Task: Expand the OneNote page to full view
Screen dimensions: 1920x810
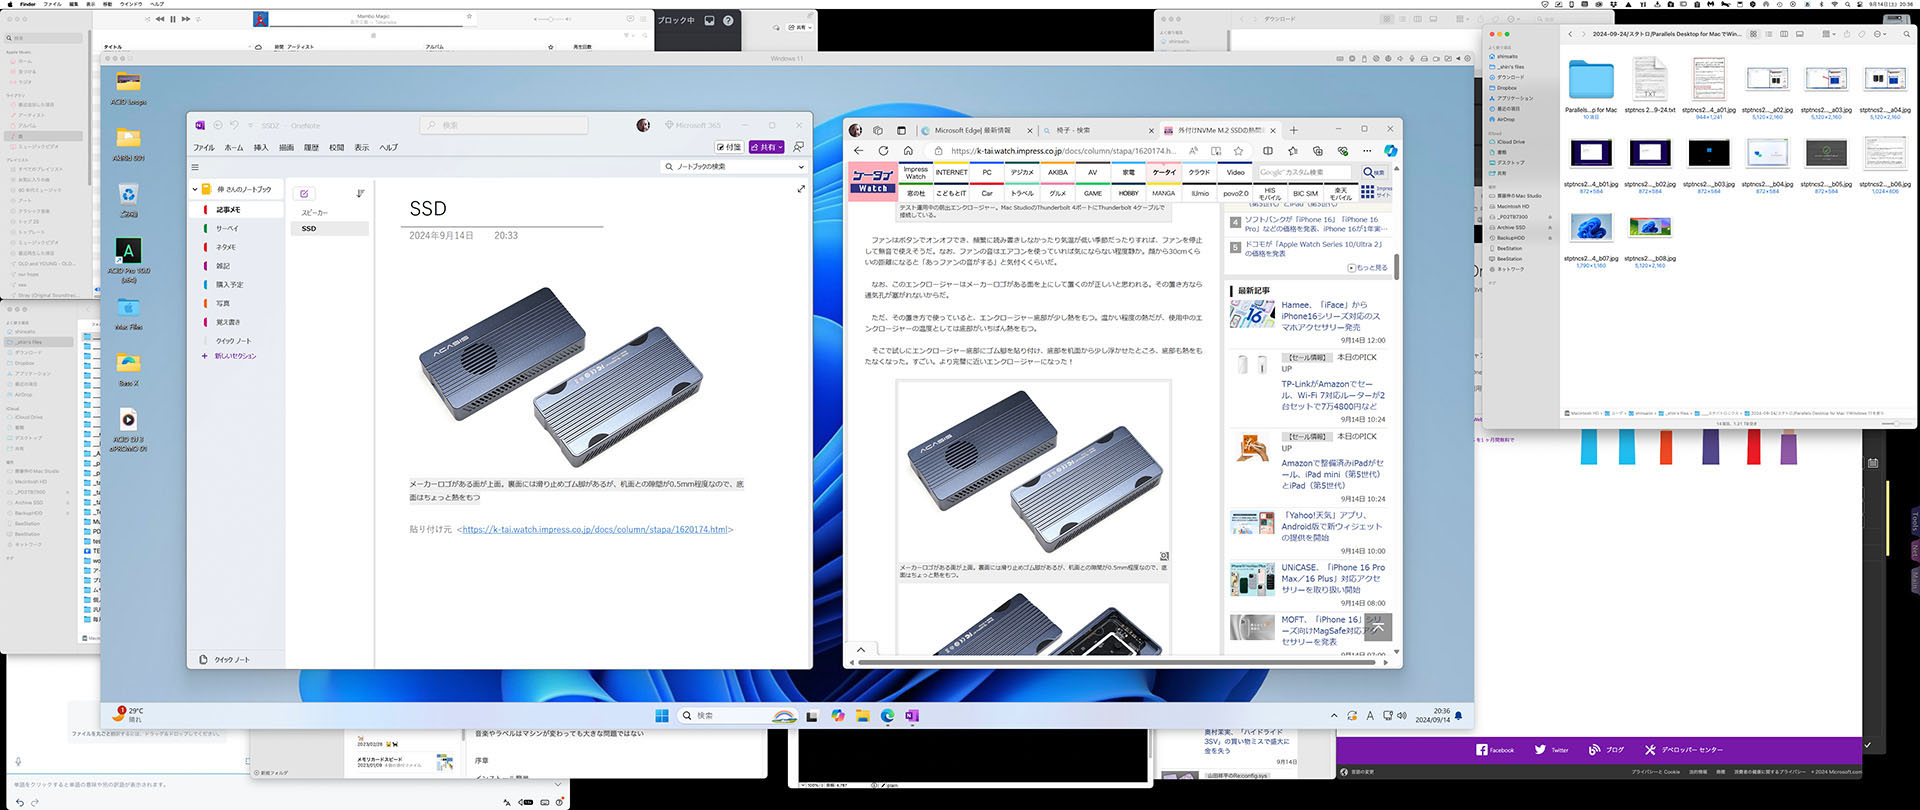Action: [801, 189]
